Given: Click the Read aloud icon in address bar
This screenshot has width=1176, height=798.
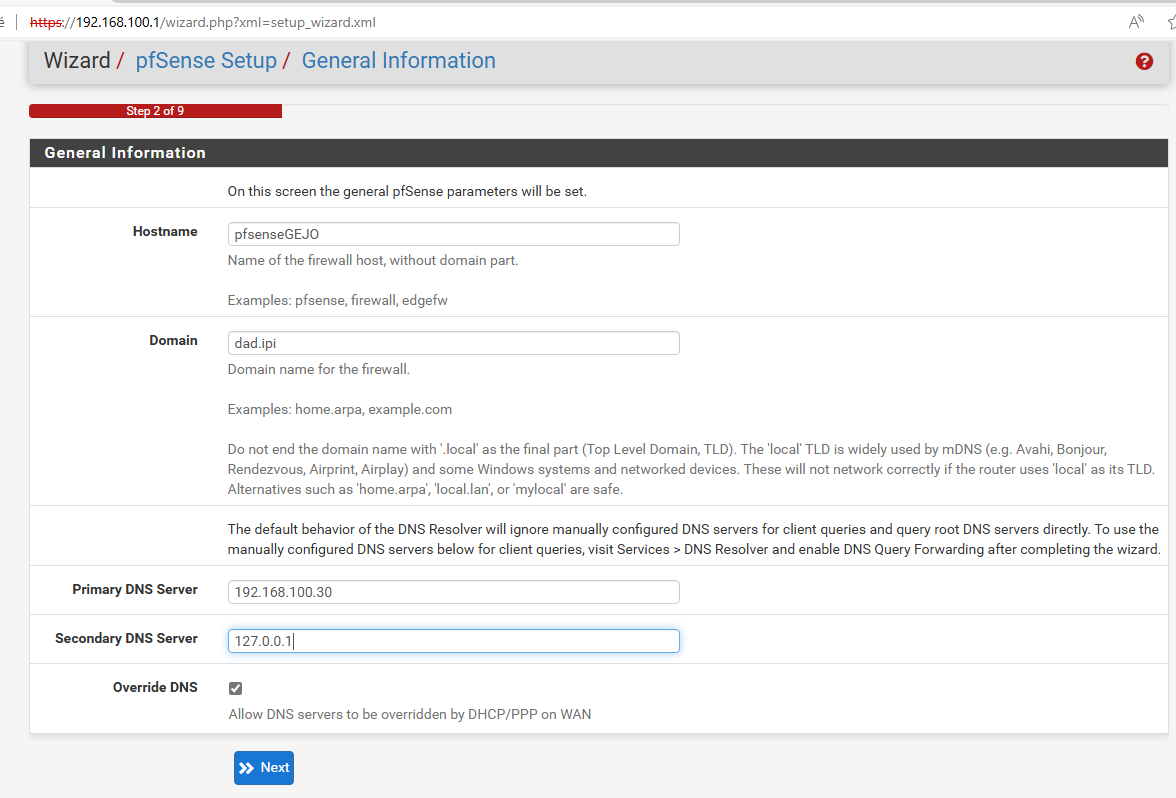Looking at the screenshot, I should (1136, 22).
